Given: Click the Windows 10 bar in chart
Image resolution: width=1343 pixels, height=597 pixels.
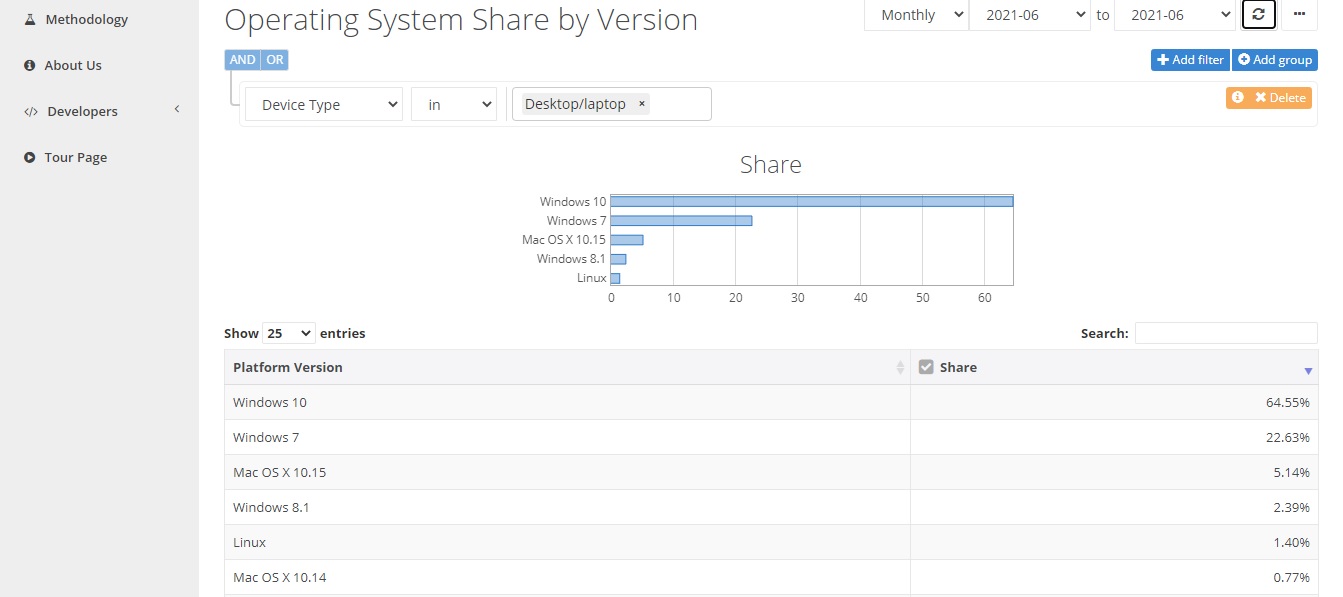Looking at the screenshot, I should pos(812,202).
